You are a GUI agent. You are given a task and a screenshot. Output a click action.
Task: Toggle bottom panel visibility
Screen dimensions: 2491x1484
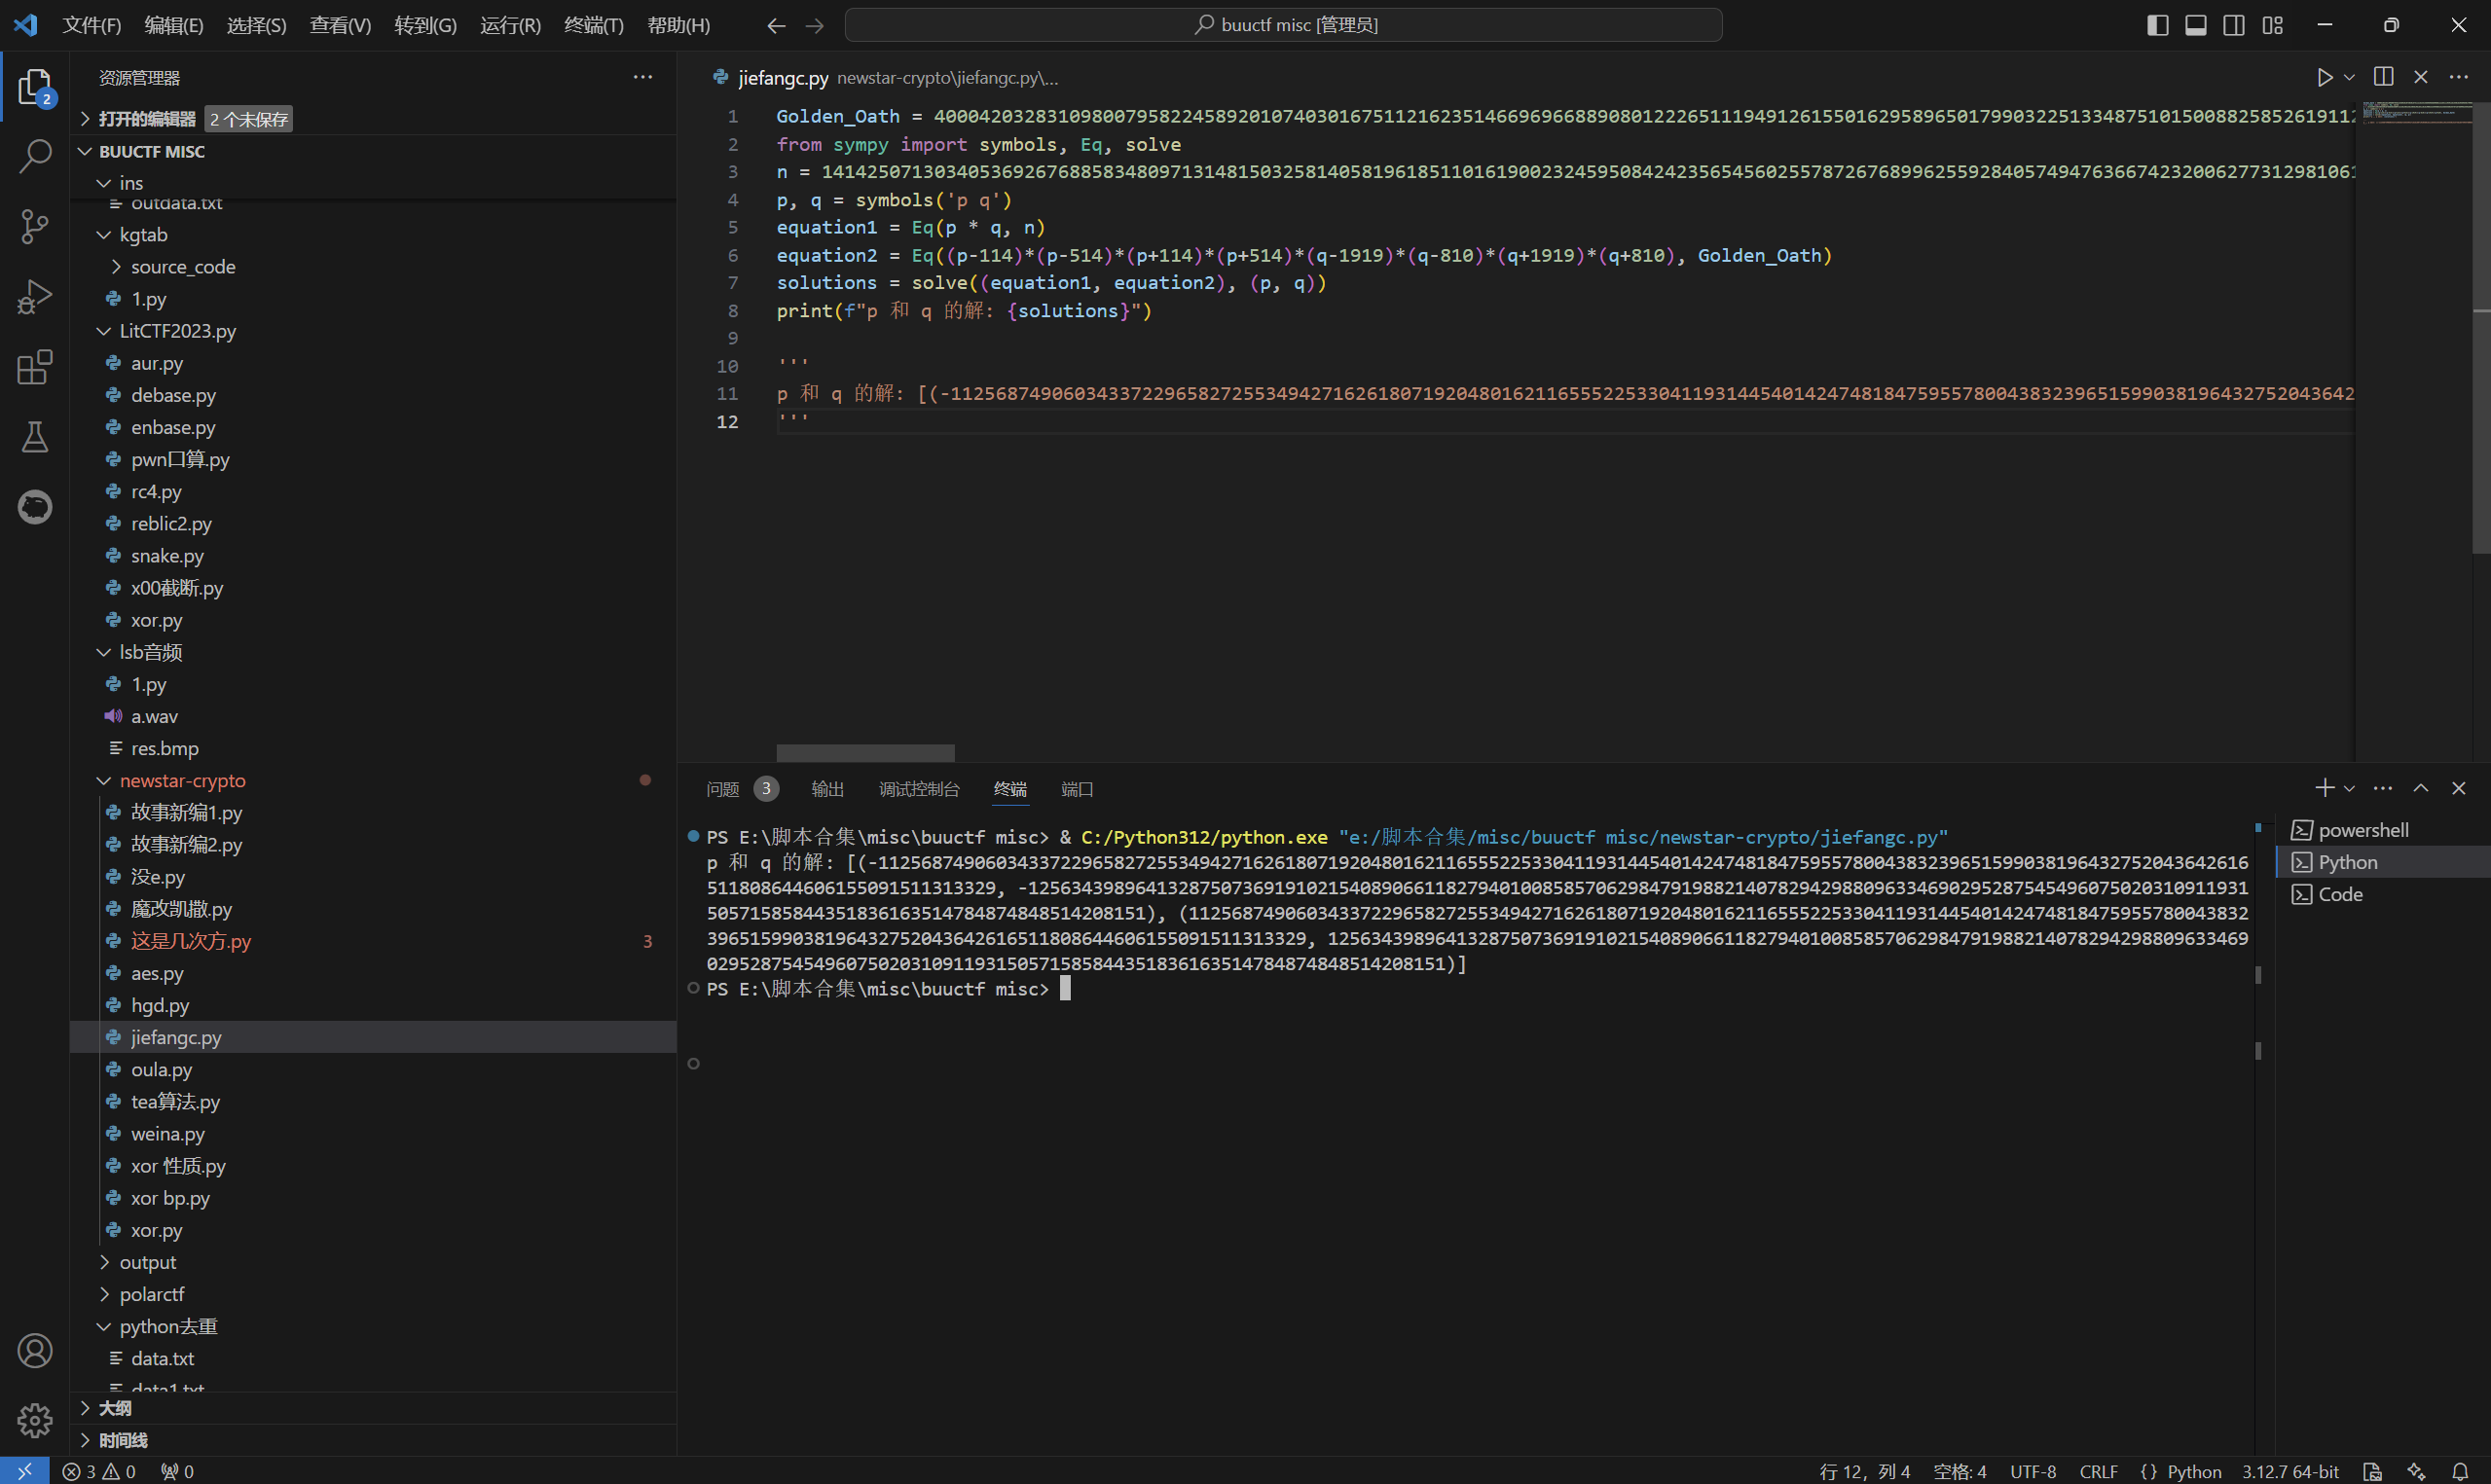tap(2196, 25)
